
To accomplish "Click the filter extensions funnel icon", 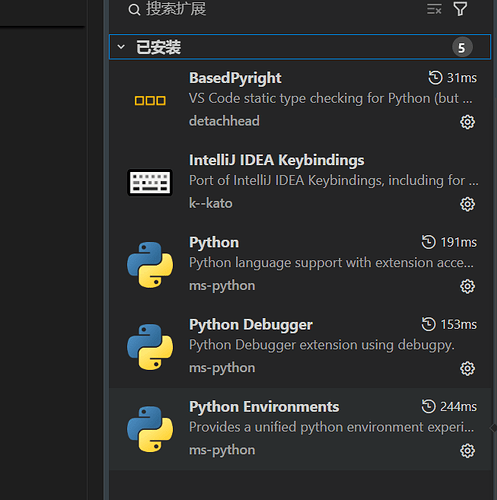I will [x=460, y=9].
